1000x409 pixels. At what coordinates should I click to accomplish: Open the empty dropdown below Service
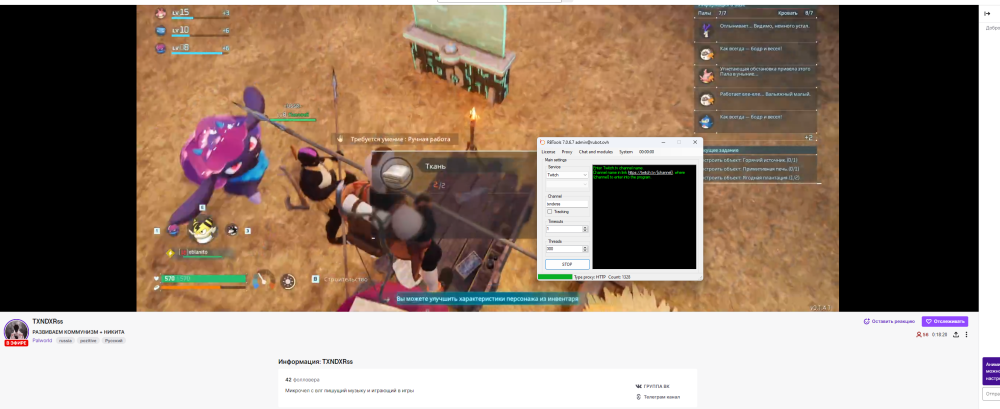point(566,184)
